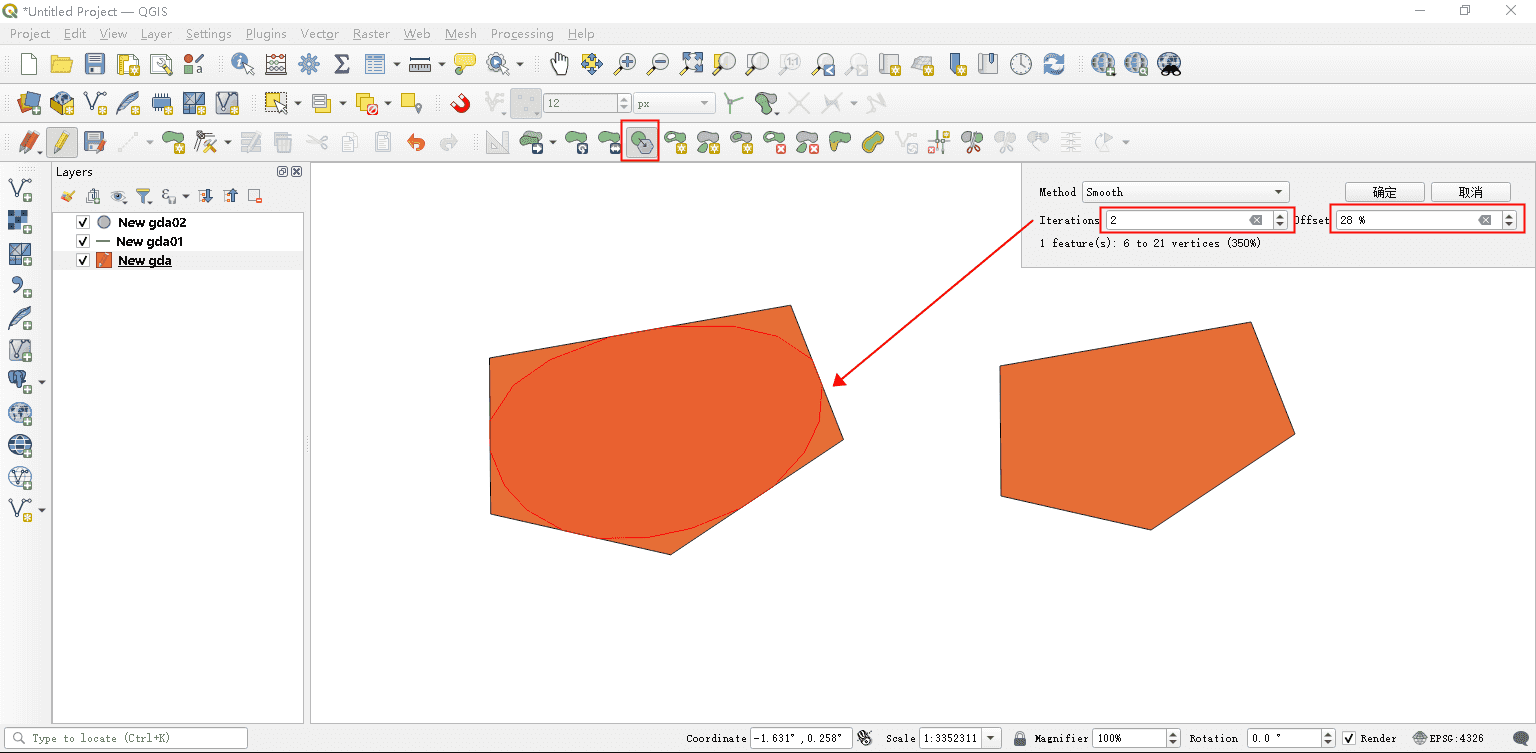
Task: Click the 确定 confirm button
Action: 1384,192
